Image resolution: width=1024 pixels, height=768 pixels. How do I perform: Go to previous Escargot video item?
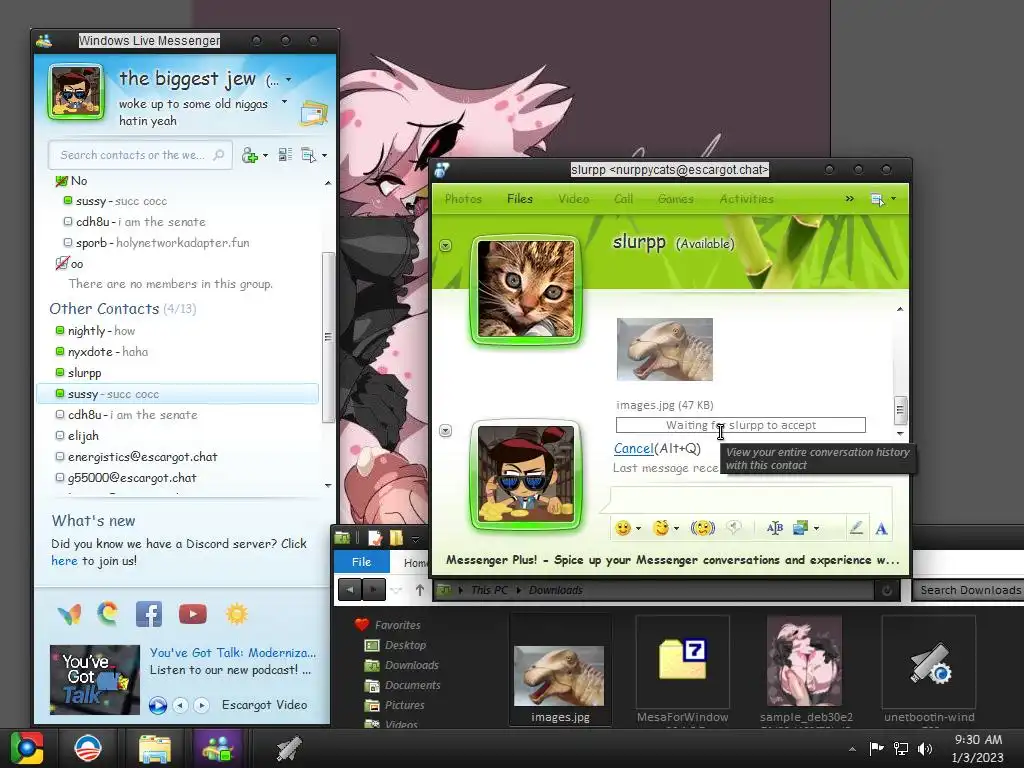180,705
